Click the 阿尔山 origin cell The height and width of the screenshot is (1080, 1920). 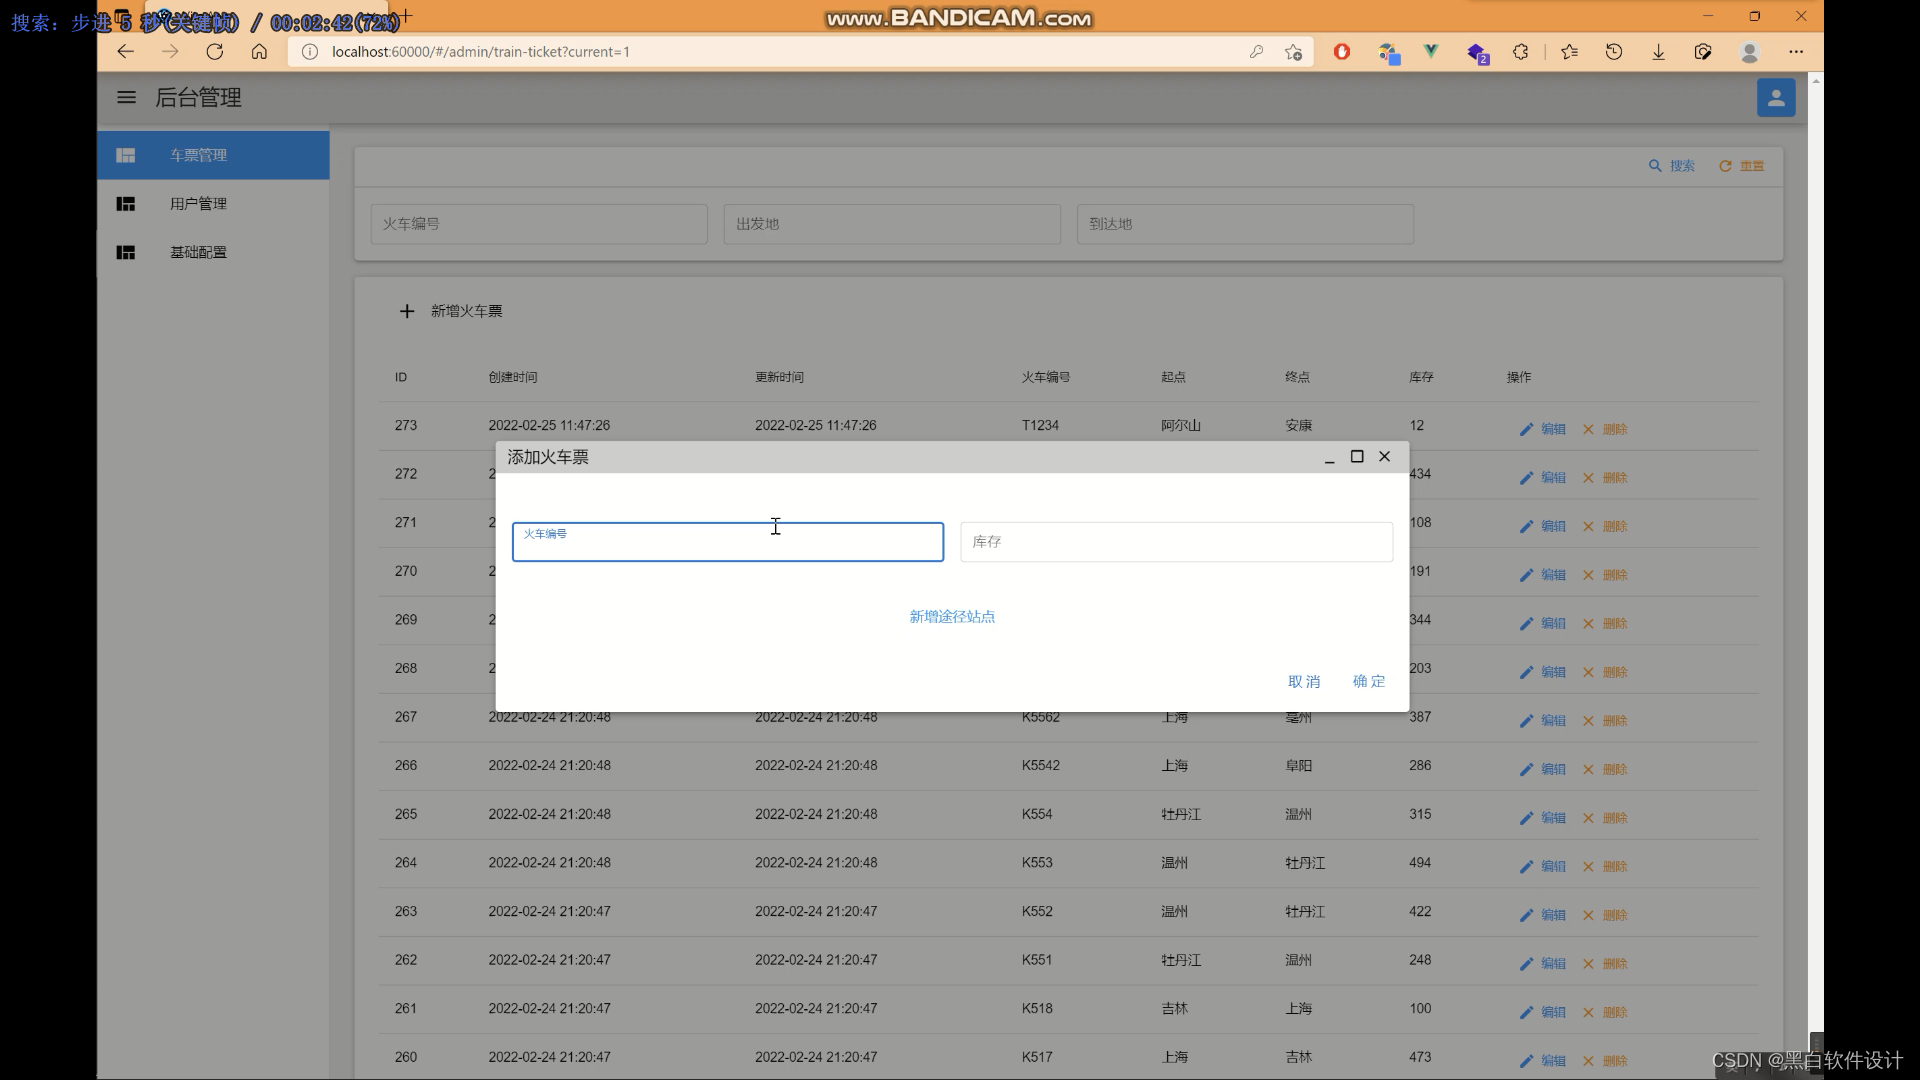[x=1181, y=426]
